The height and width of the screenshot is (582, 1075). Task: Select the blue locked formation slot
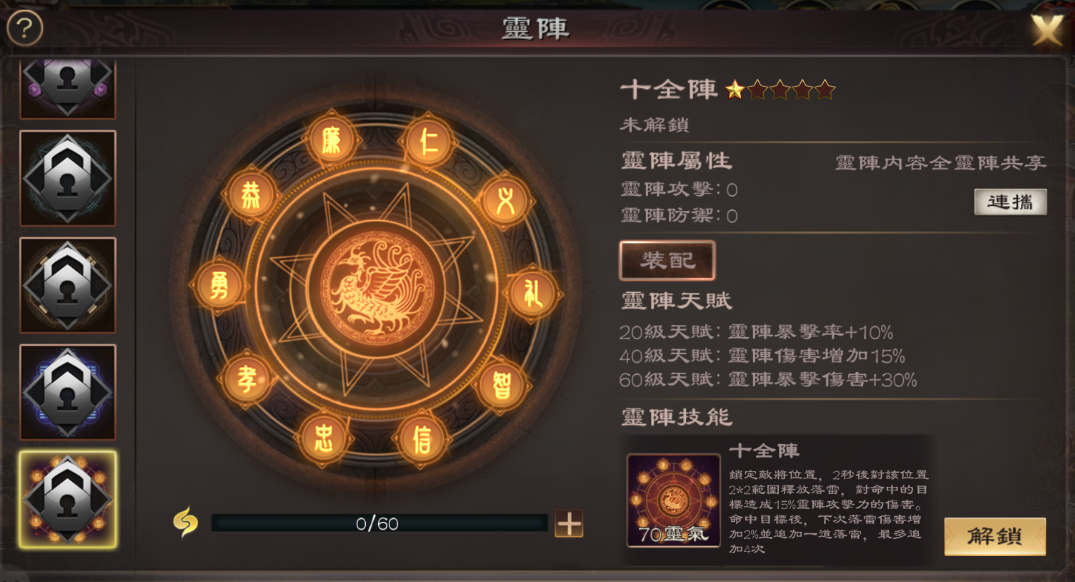[68, 392]
